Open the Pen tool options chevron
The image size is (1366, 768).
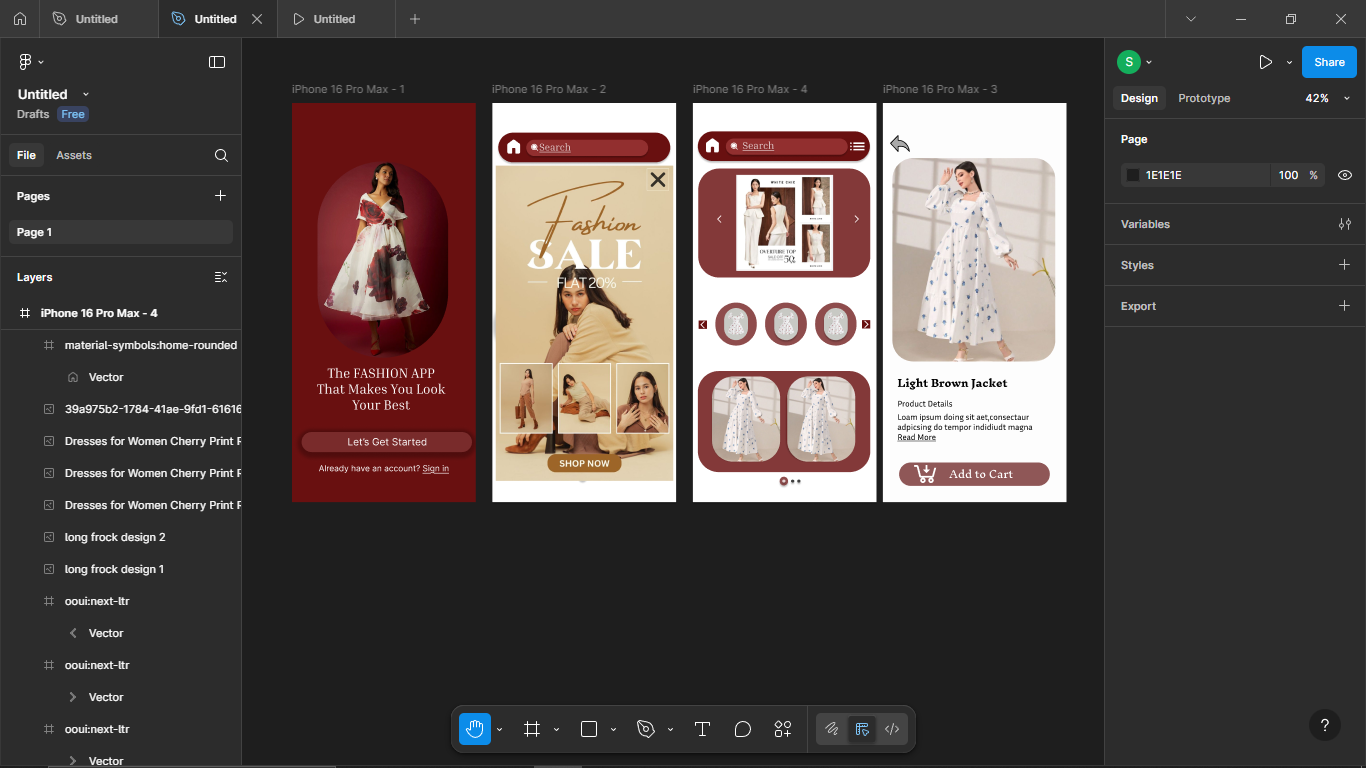click(x=670, y=730)
